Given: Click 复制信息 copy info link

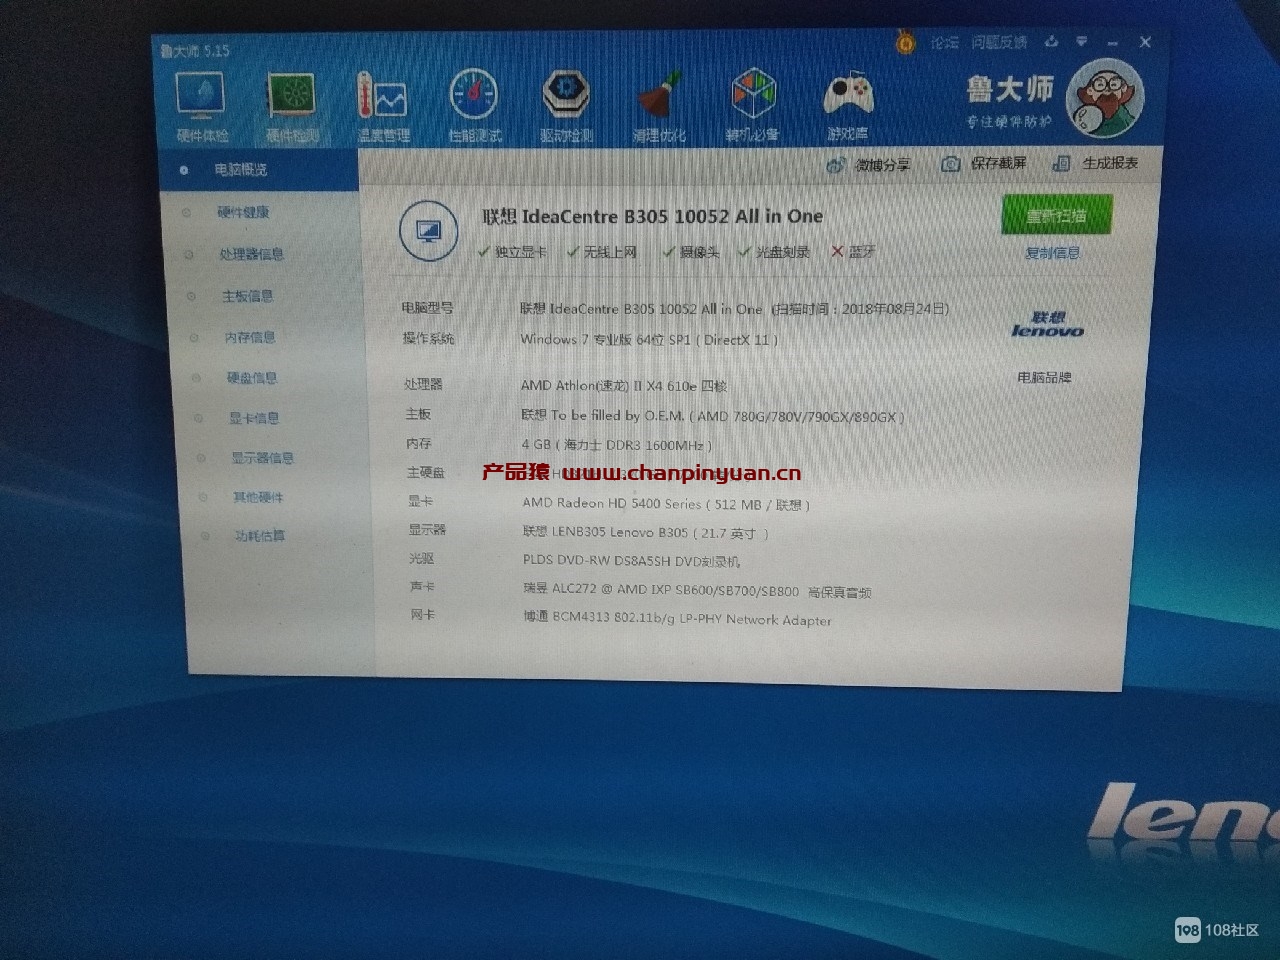Looking at the screenshot, I should coord(1052,254).
